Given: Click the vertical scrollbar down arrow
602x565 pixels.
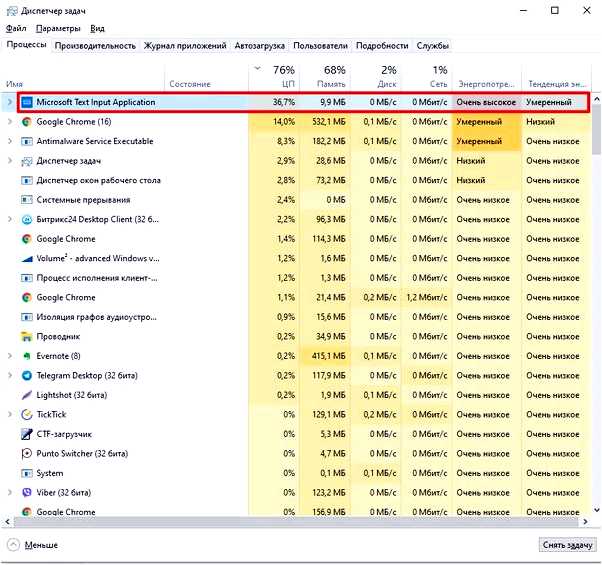Looking at the screenshot, I should (597, 510).
